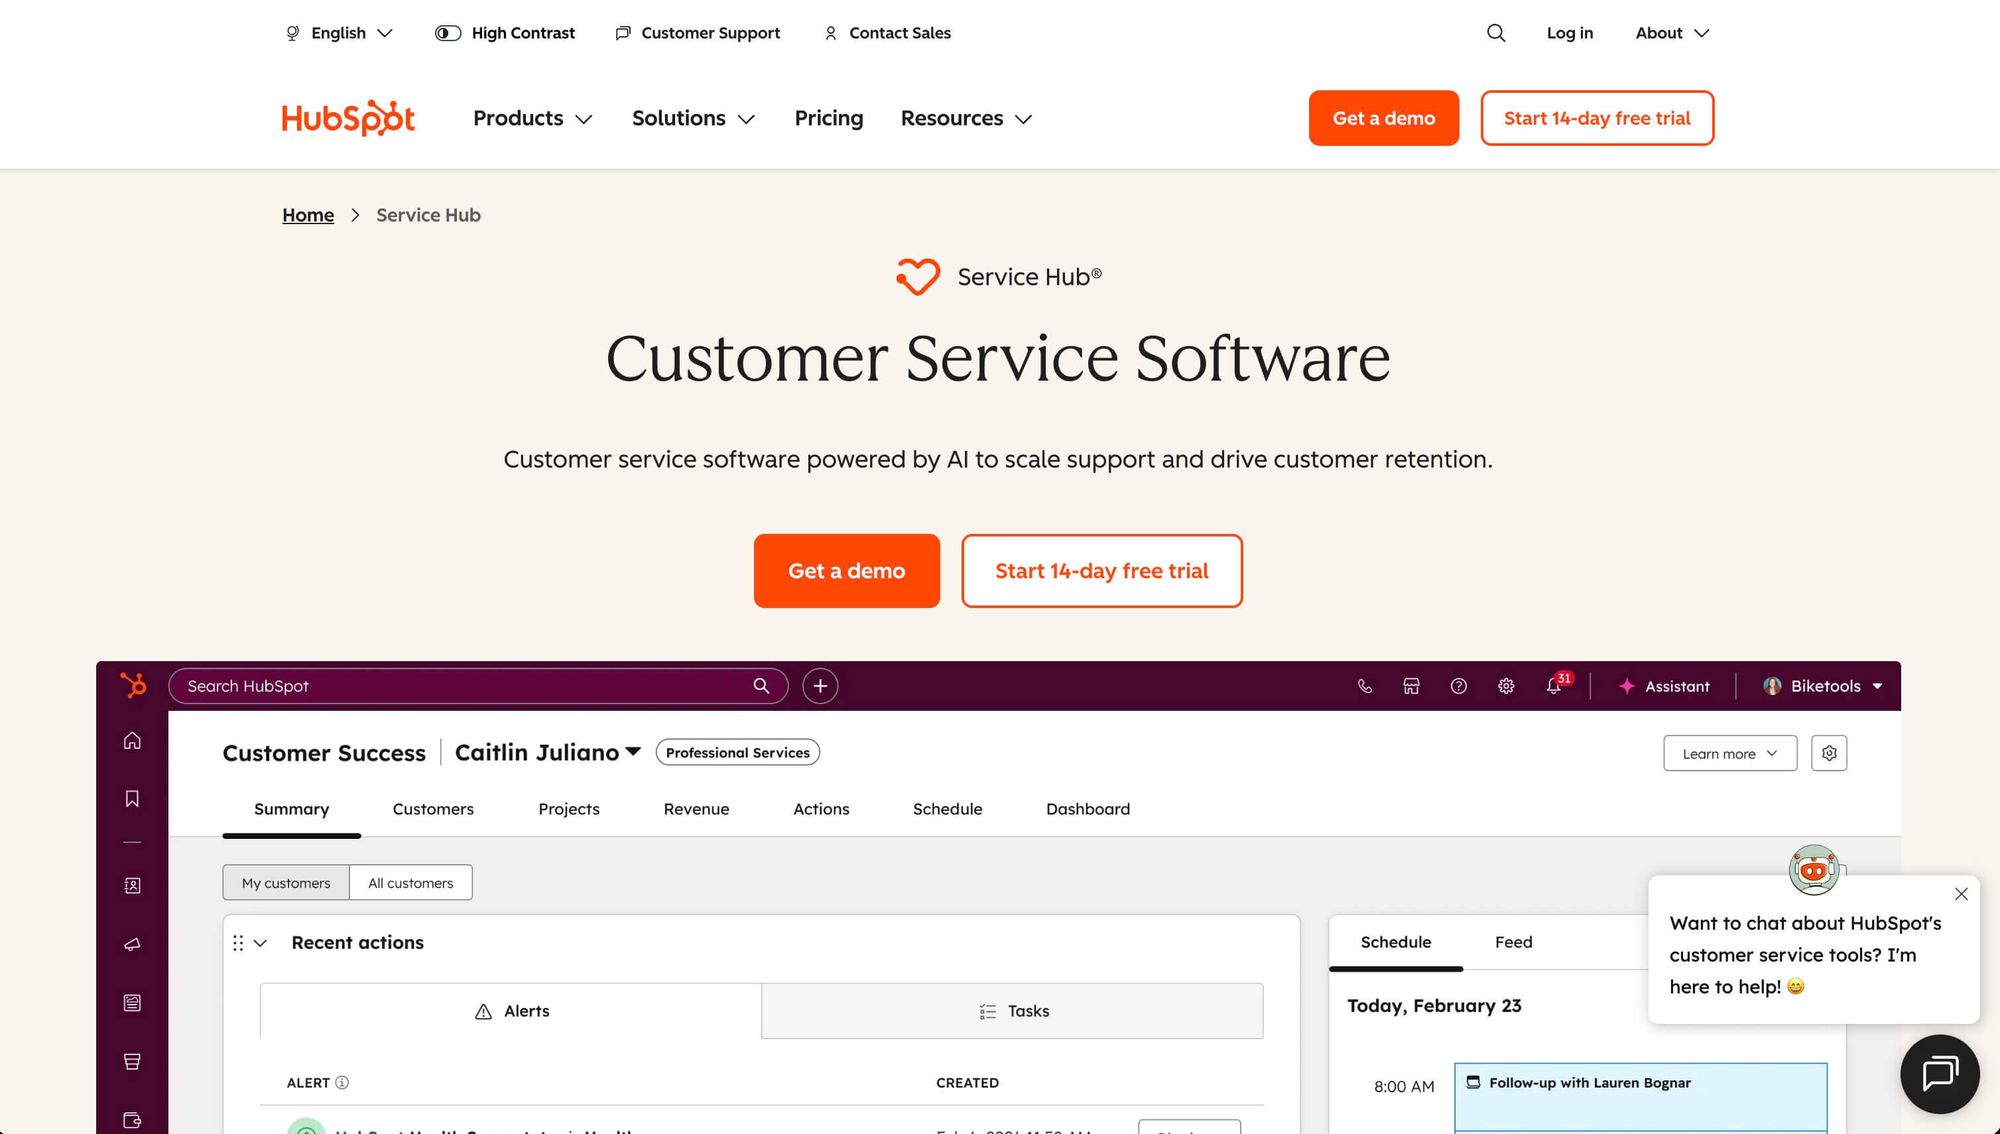Click the gear button next to Learn more
The image size is (2000, 1134).
pos(1829,753)
